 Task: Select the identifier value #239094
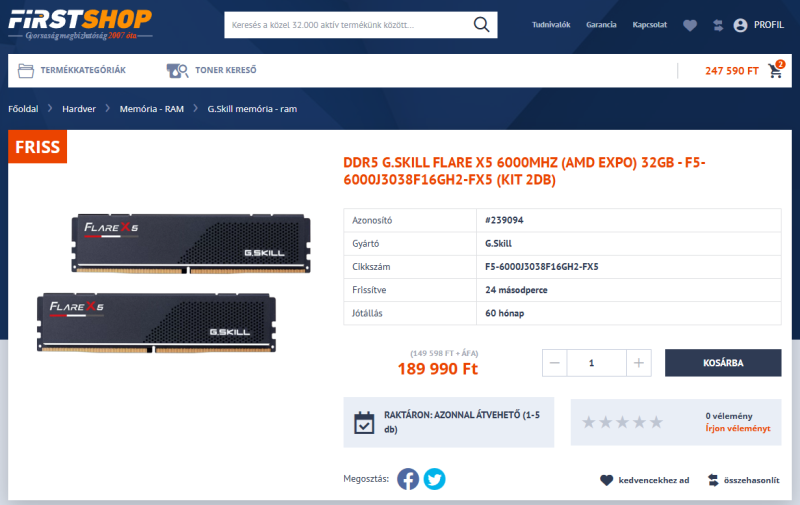504,220
